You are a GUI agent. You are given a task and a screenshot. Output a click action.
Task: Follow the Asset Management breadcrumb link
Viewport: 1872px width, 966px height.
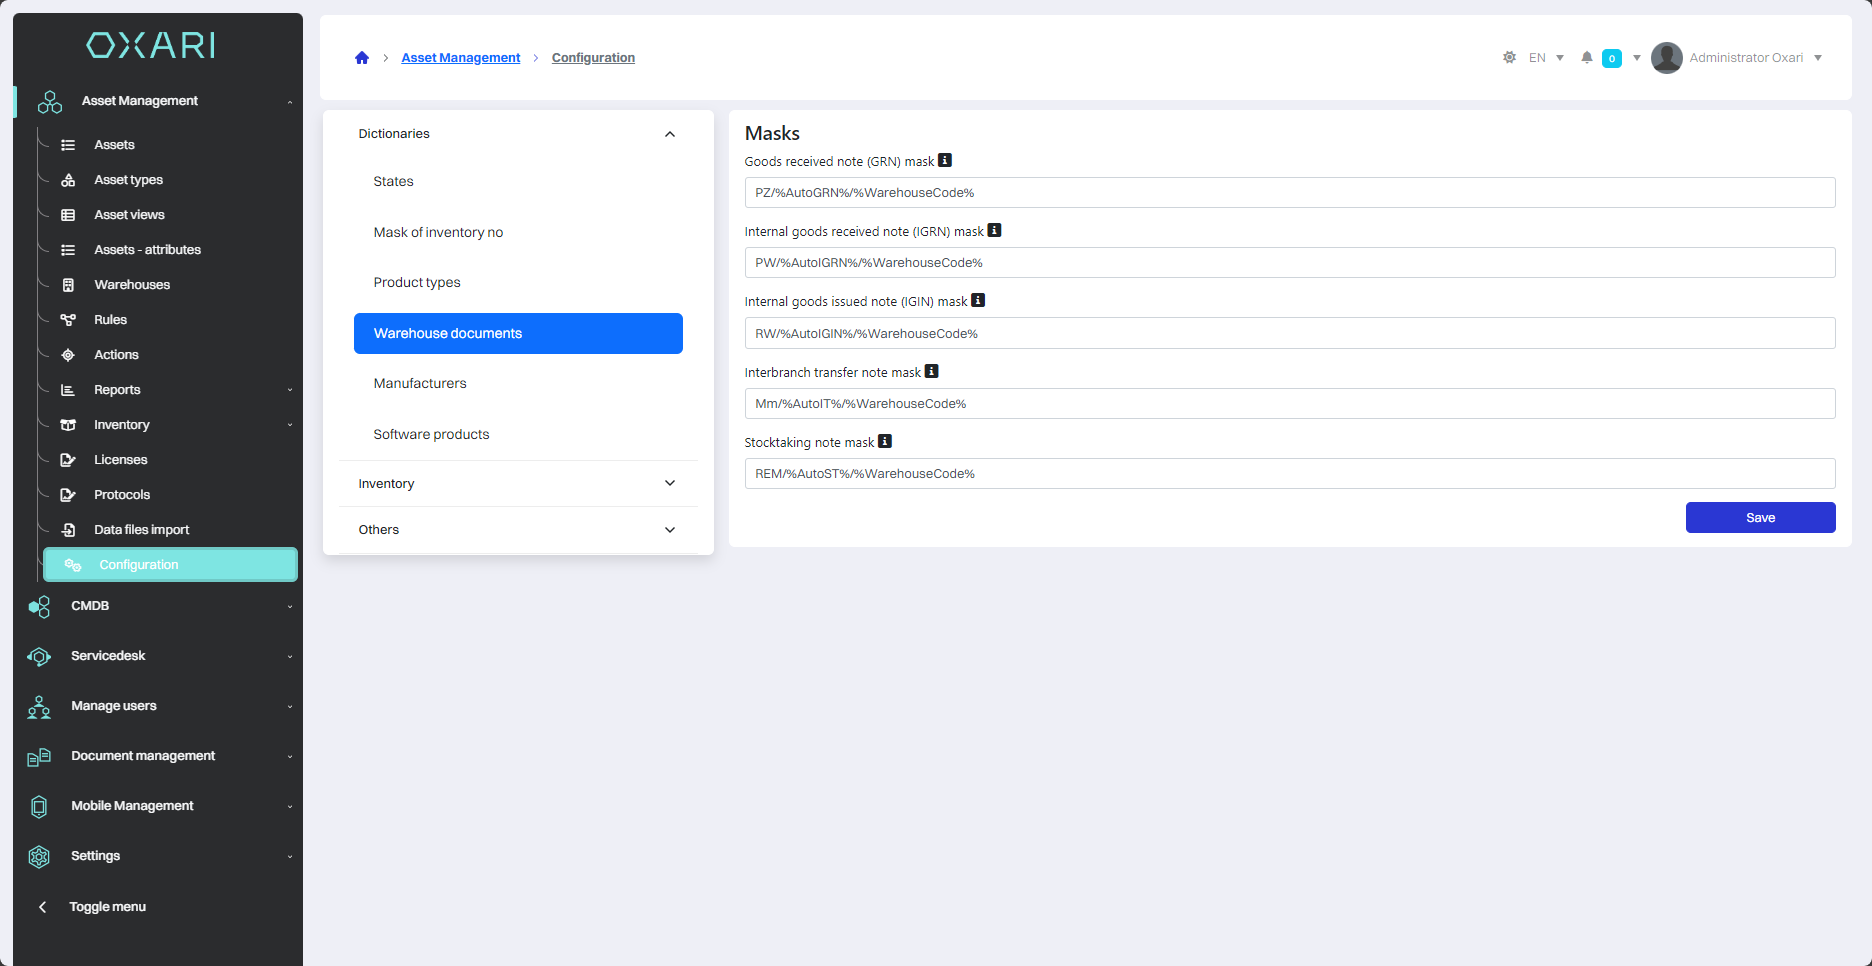[x=460, y=58]
